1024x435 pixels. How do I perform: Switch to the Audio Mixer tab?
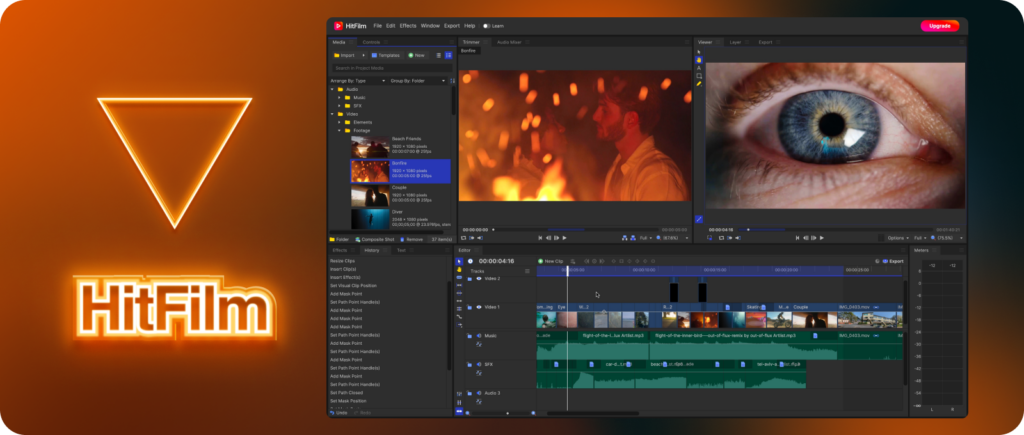click(509, 42)
